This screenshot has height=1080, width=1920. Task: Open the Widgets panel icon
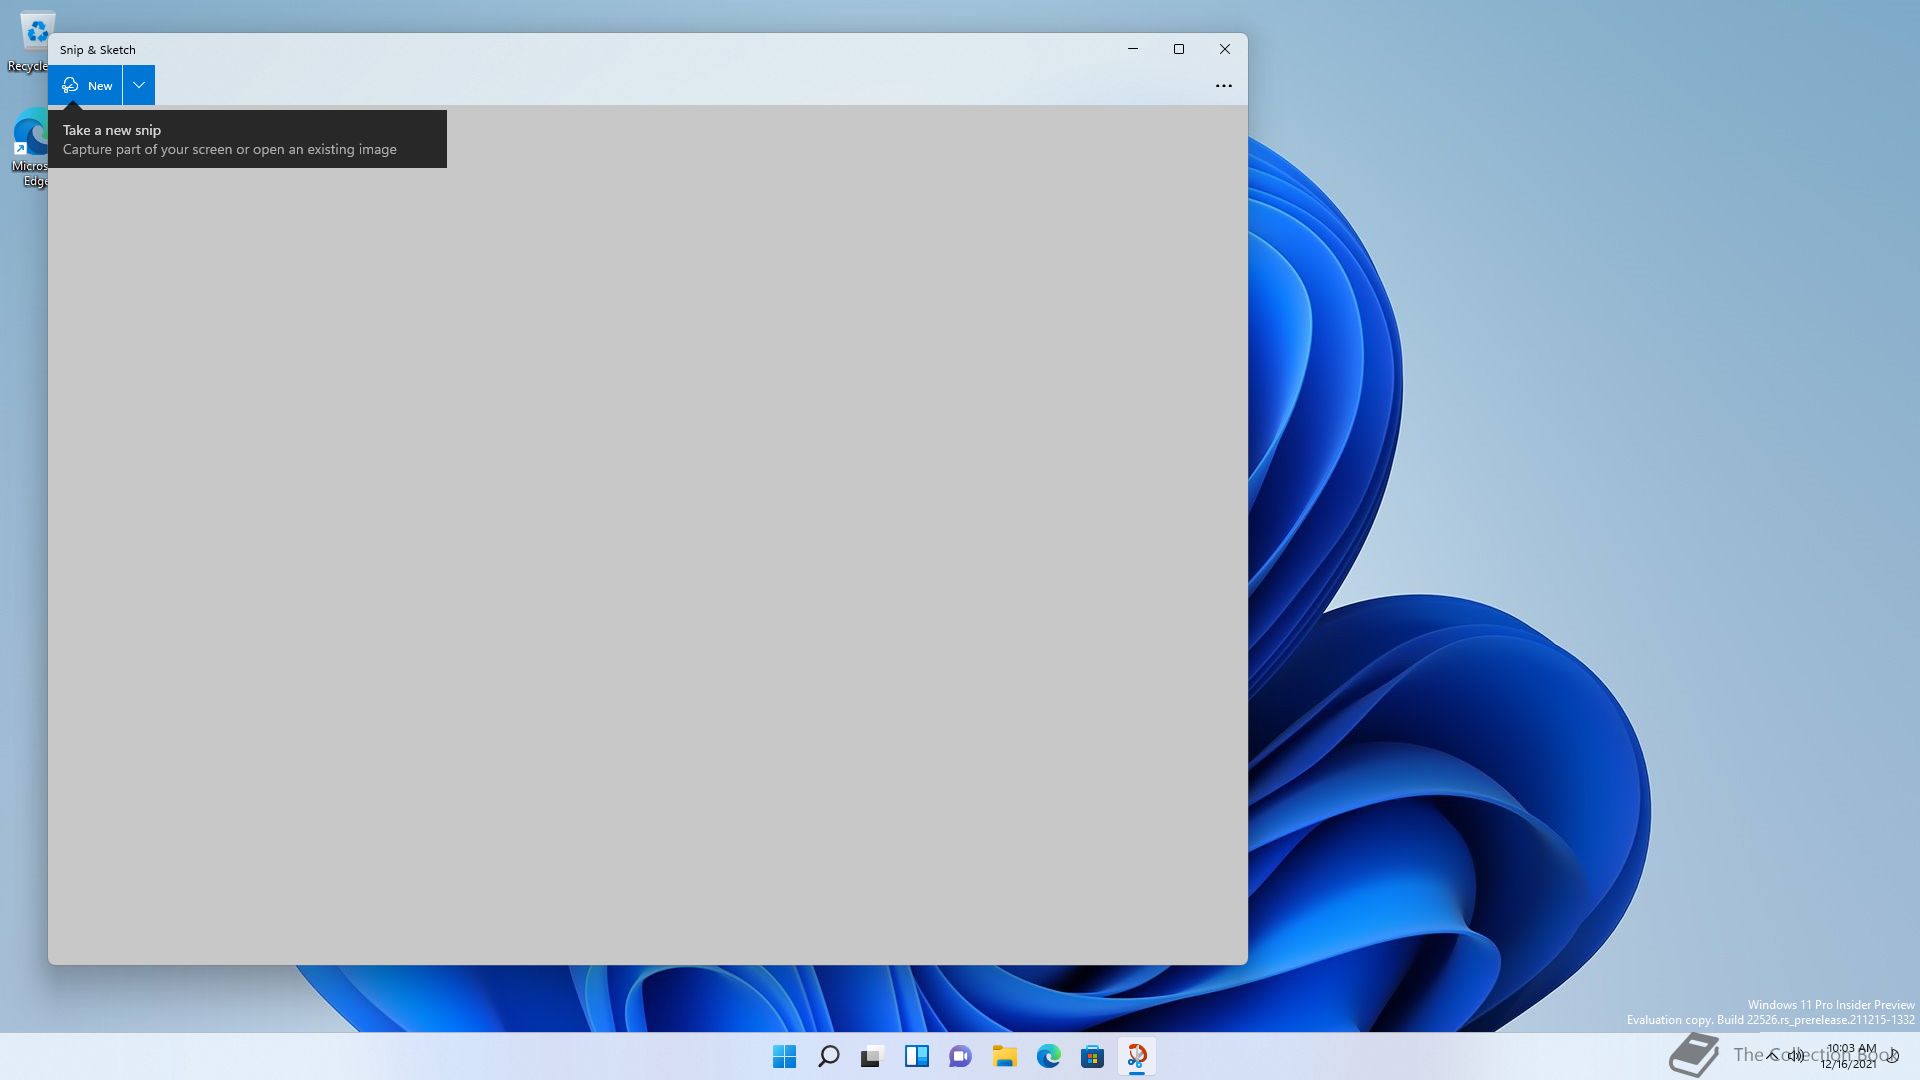point(917,1056)
